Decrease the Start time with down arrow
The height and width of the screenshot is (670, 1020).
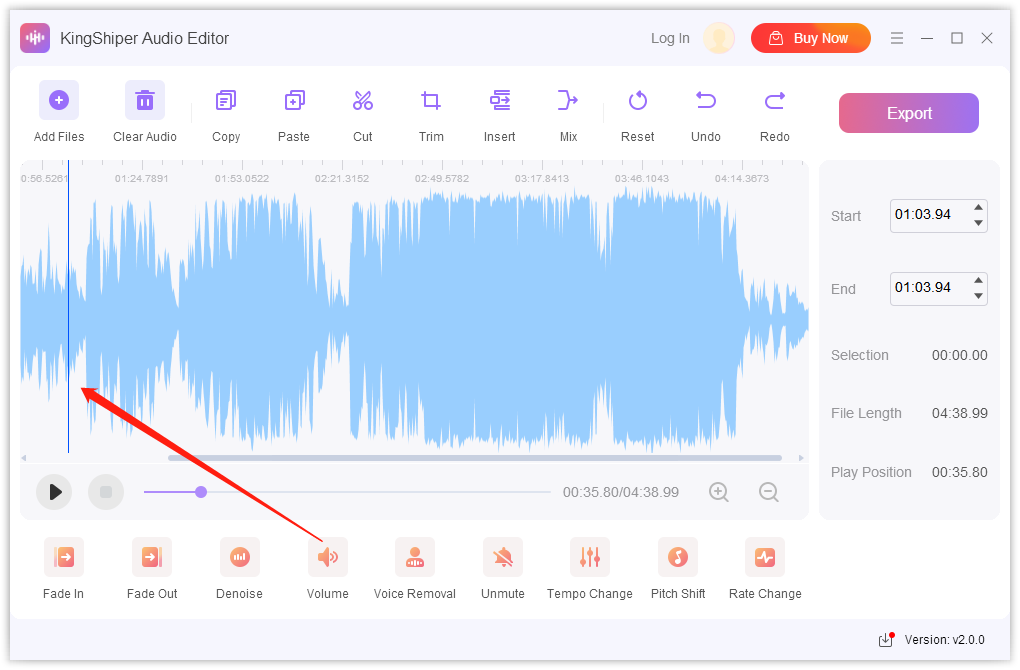tap(978, 223)
